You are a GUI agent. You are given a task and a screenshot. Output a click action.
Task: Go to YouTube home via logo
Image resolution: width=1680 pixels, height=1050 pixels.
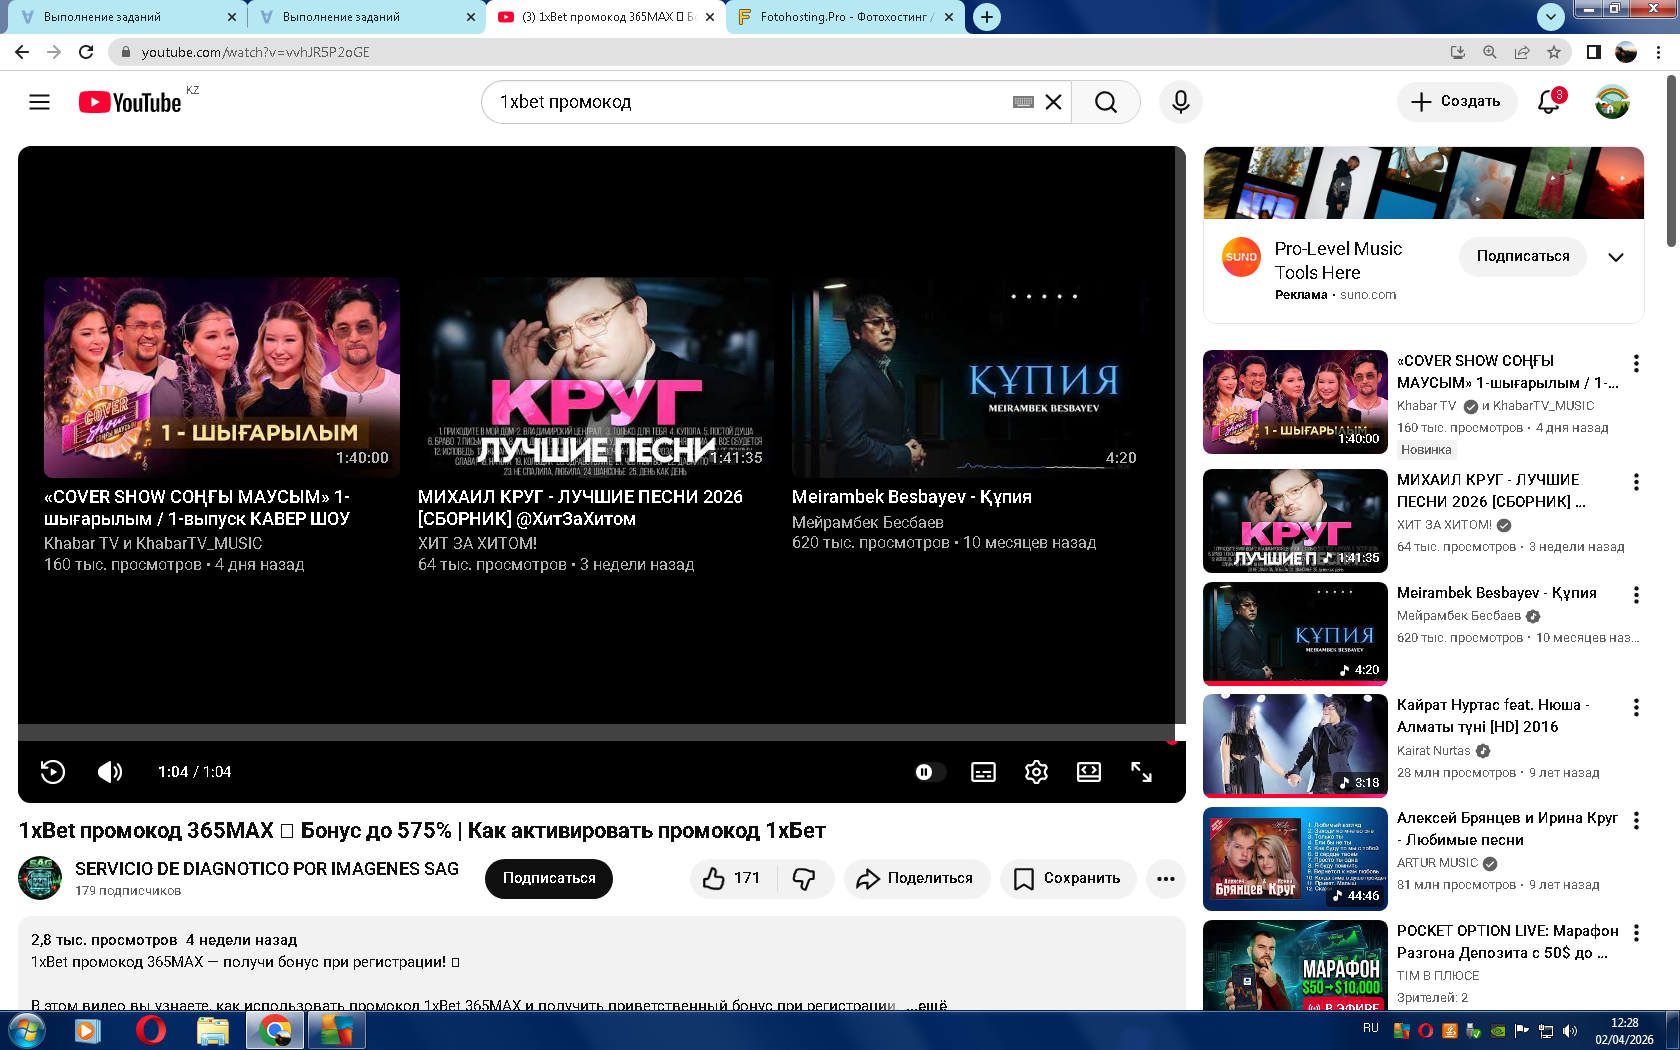(130, 102)
